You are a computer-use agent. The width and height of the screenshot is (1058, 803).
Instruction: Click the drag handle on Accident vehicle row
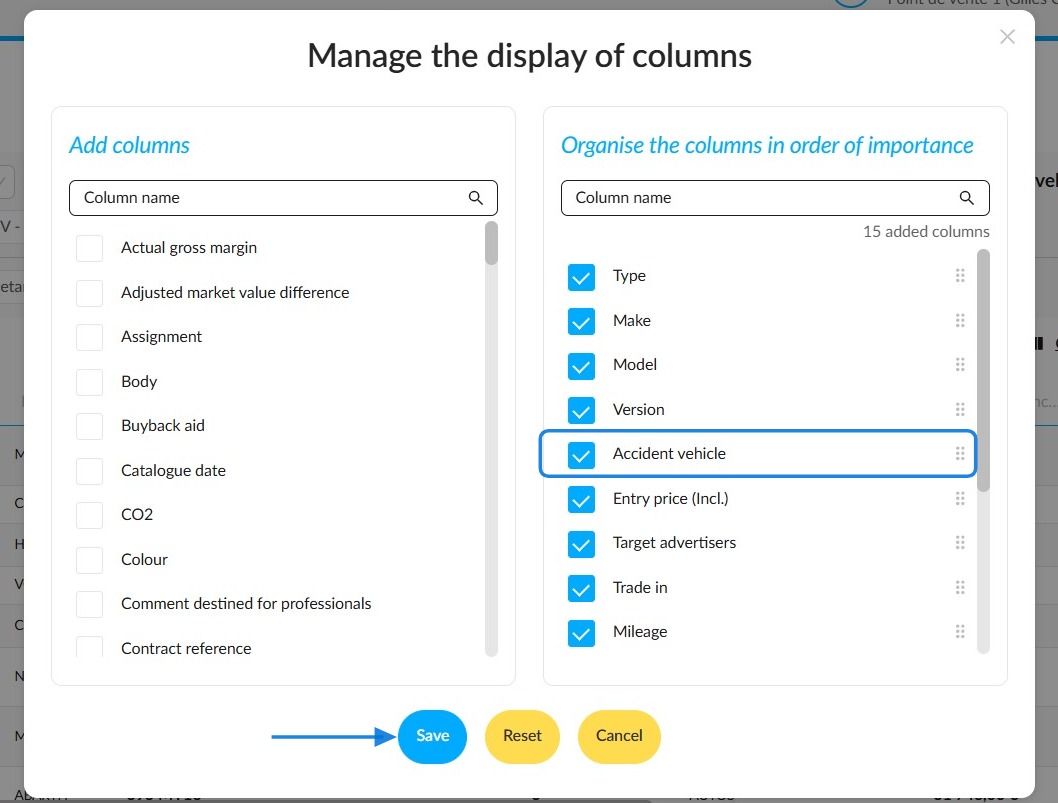coord(959,453)
